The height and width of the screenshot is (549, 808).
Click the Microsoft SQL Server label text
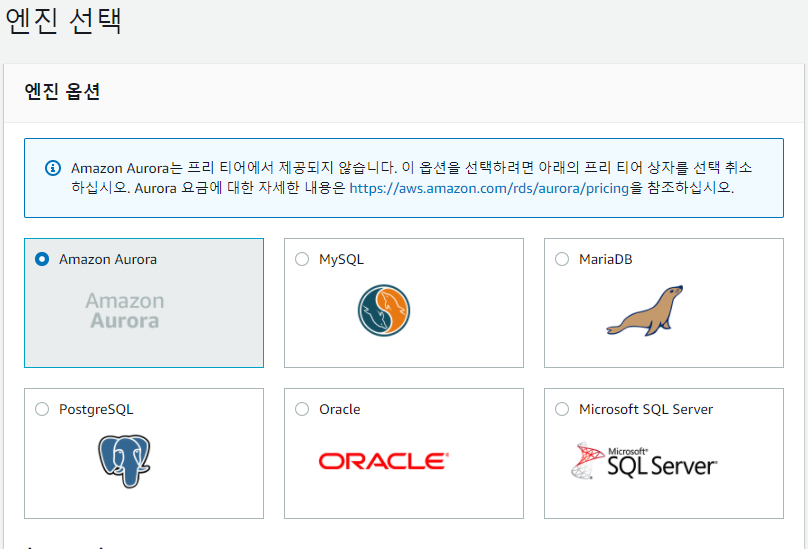coord(646,409)
